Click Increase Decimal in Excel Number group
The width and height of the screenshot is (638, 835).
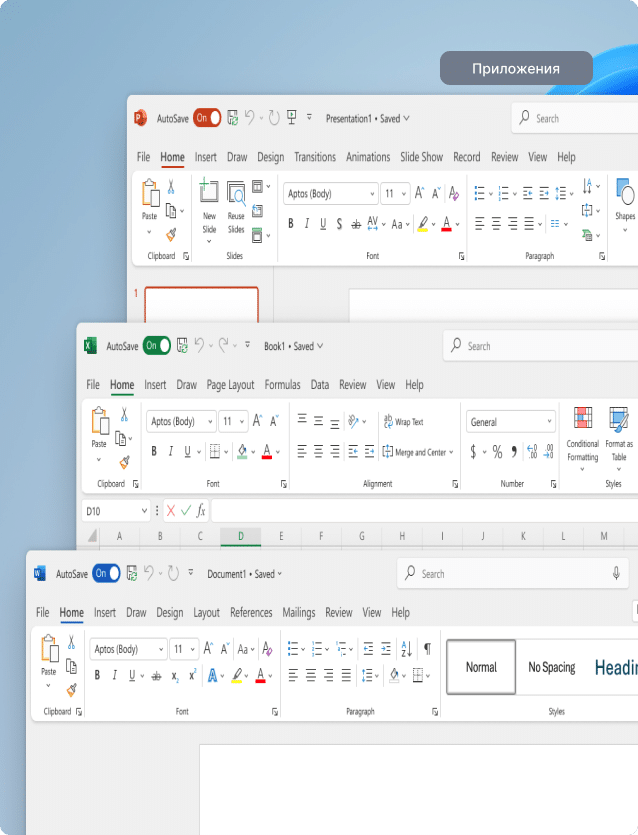tap(532, 452)
